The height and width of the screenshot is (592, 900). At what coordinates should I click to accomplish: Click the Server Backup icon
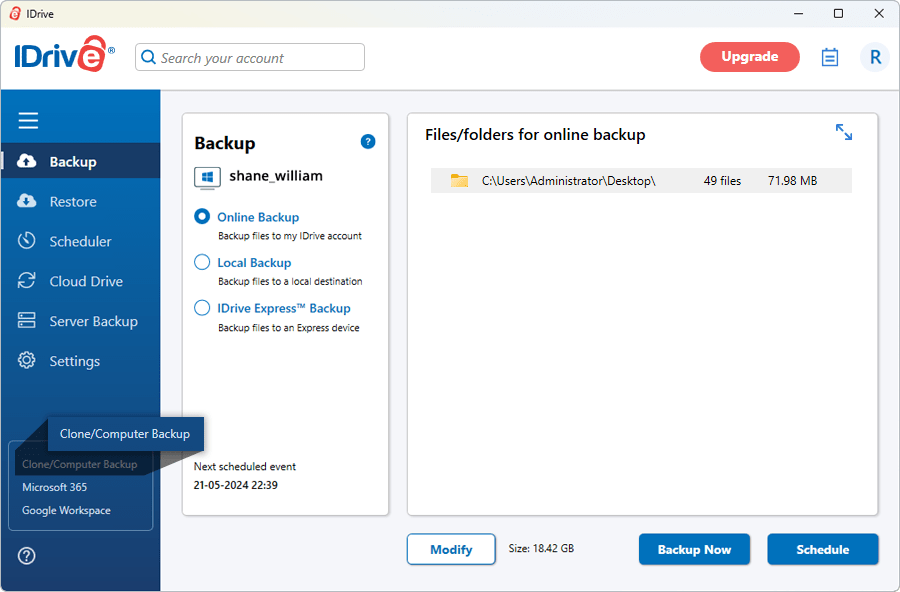(x=26, y=320)
